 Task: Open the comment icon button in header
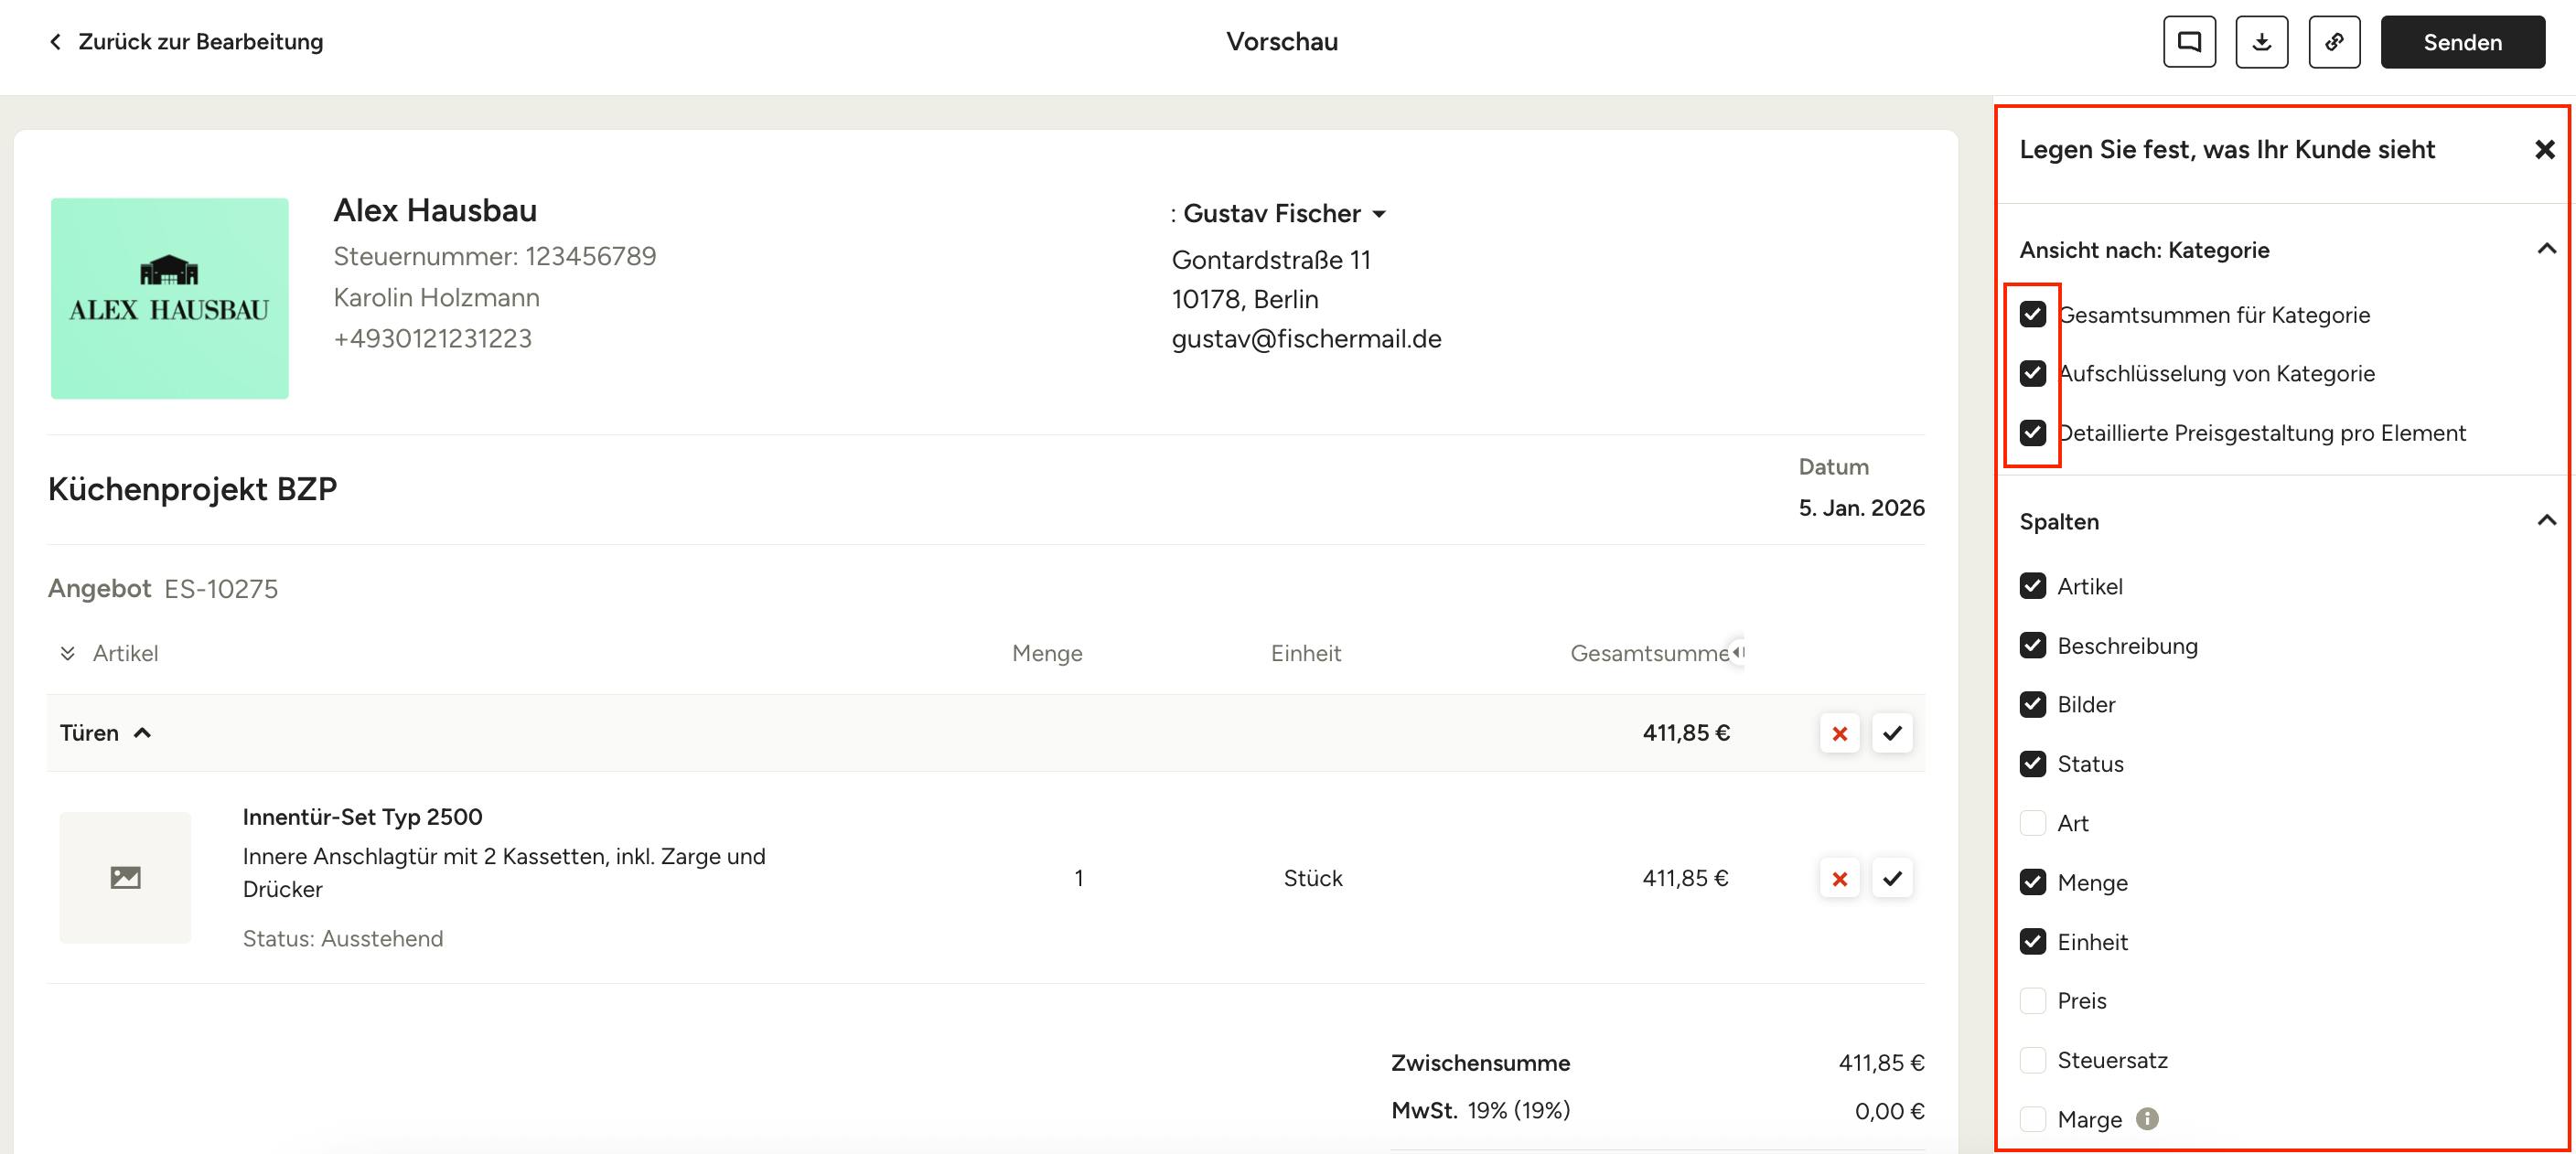[2189, 42]
